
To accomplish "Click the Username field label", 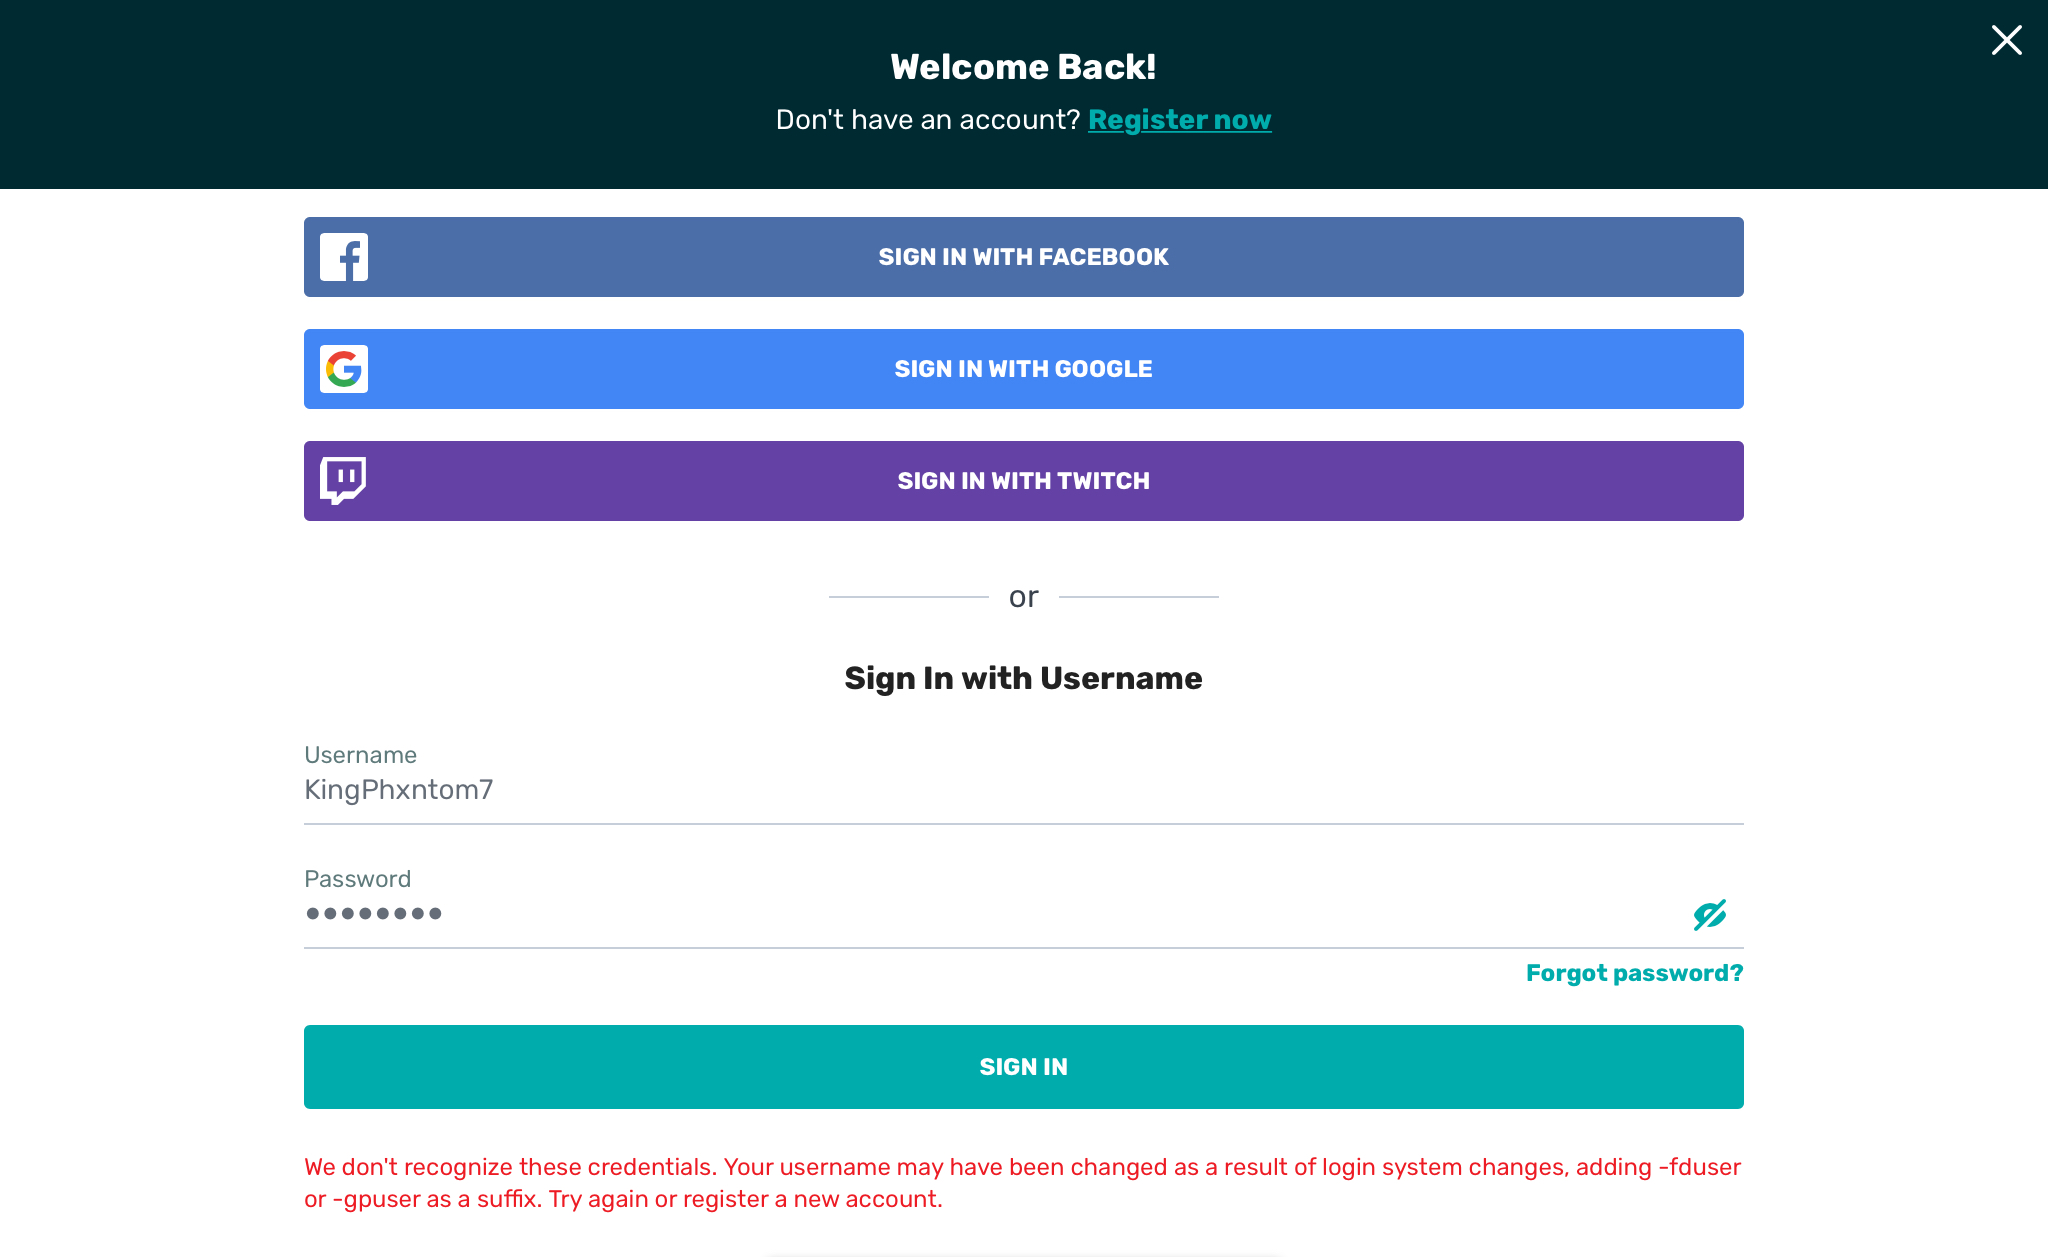I will 360,755.
